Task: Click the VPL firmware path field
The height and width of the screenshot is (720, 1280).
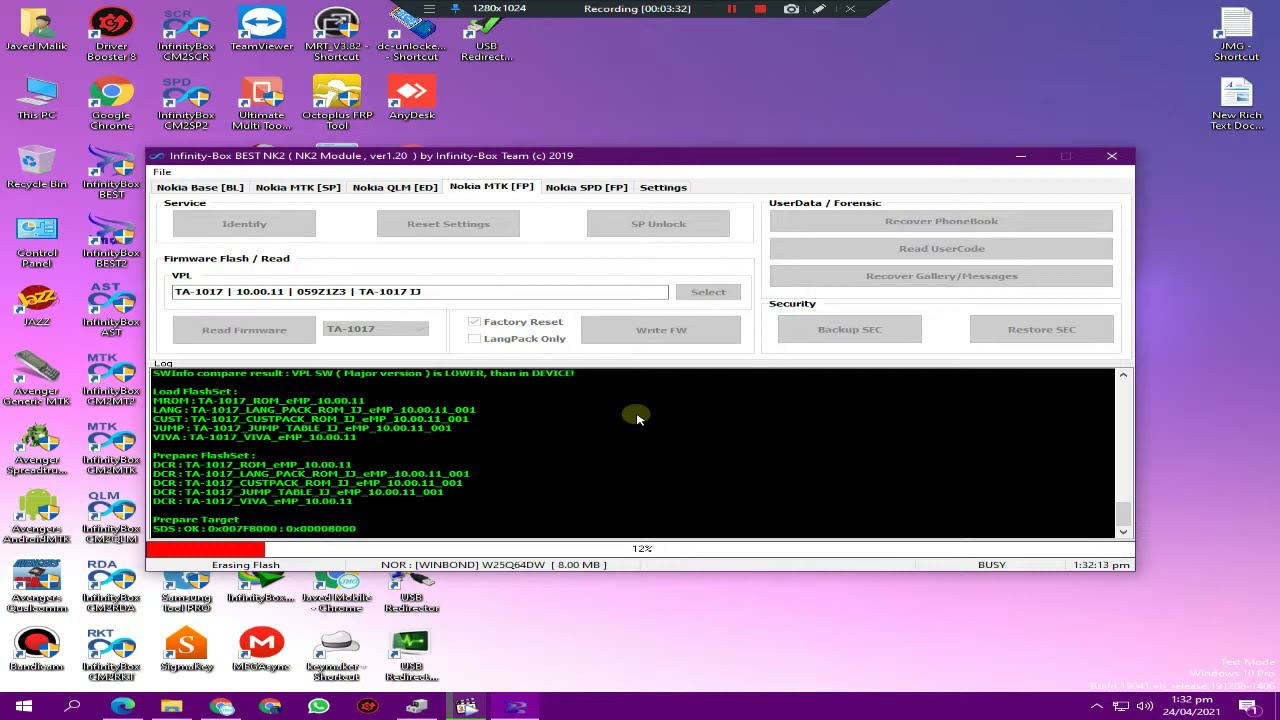Action: pyautogui.click(x=420, y=292)
